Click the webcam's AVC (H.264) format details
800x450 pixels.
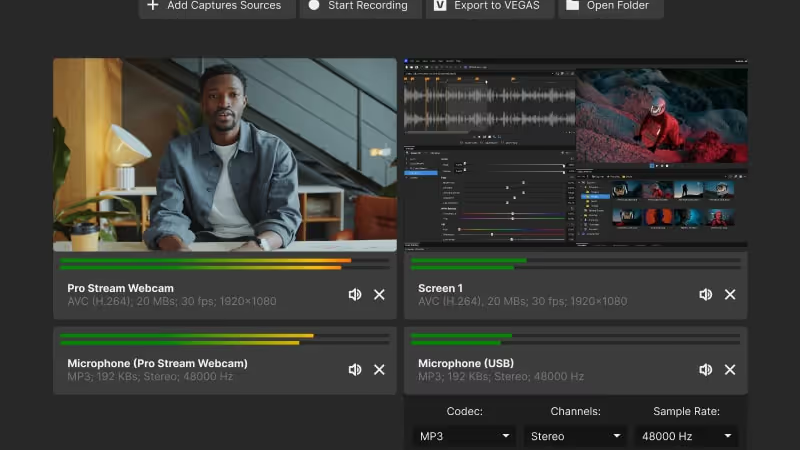pyautogui.click(x=172, y=302)
